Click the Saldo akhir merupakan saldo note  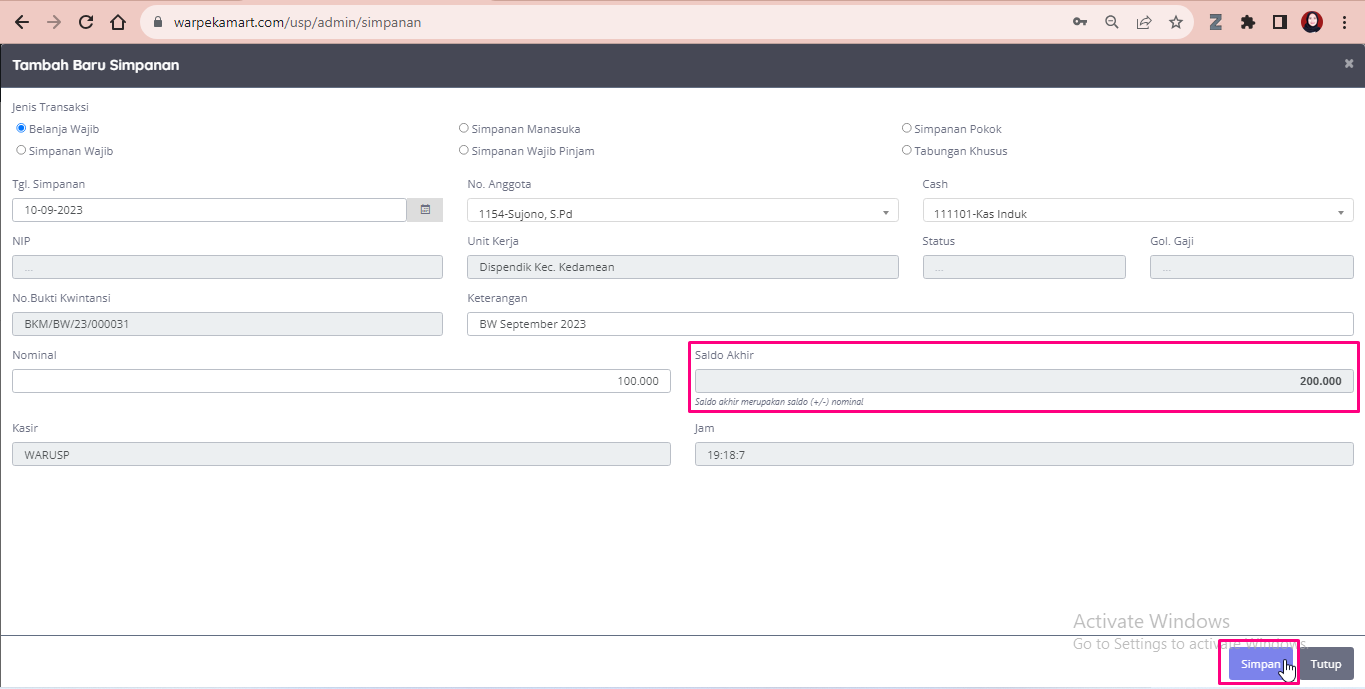click(x=779, y=402)
